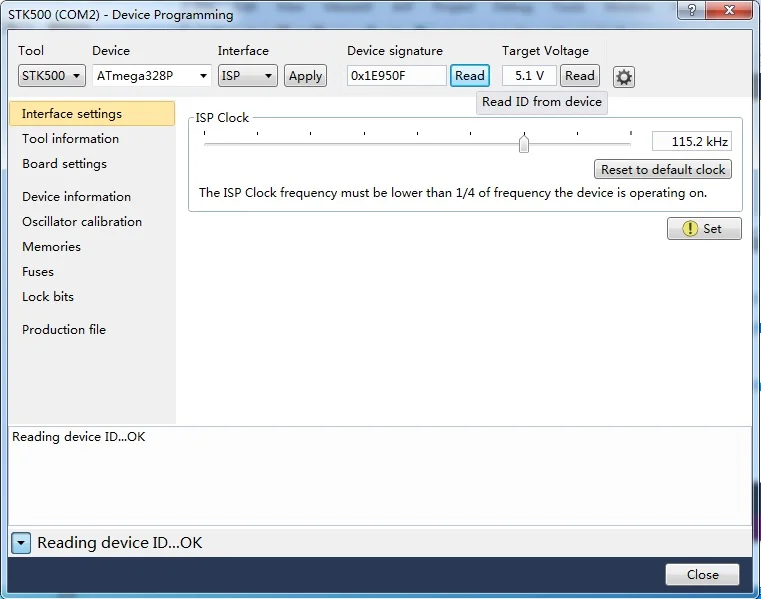Go to the Fuses page
Image resolution: width=761 pixels, height=599 pixels.
[x=38, y=272]
